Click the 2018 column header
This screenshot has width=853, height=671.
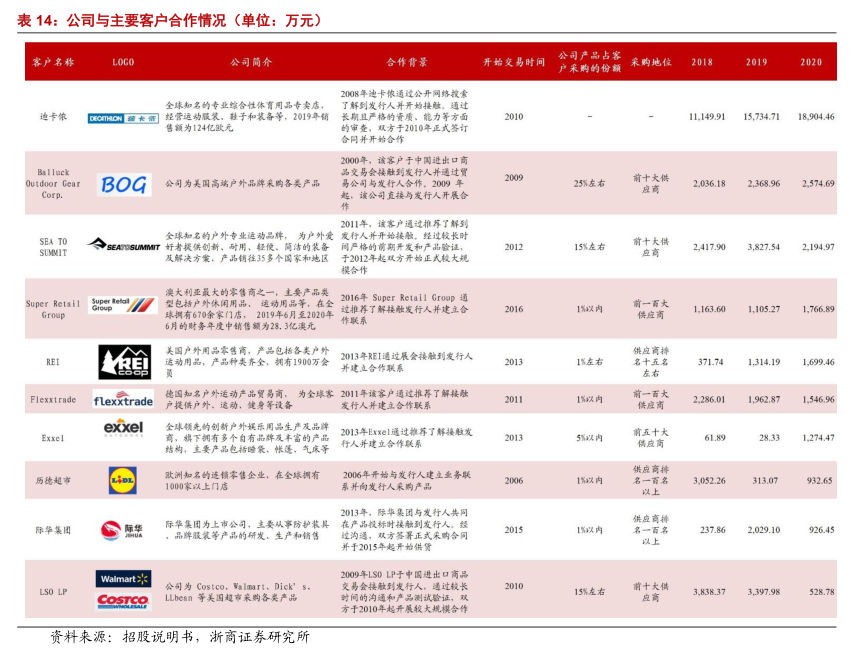(703, 62)
